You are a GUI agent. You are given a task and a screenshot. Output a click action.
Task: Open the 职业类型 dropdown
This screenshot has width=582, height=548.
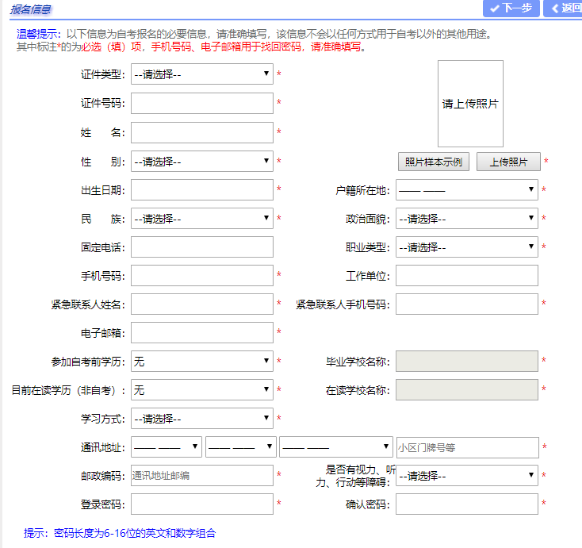click(x=467, y=247)
